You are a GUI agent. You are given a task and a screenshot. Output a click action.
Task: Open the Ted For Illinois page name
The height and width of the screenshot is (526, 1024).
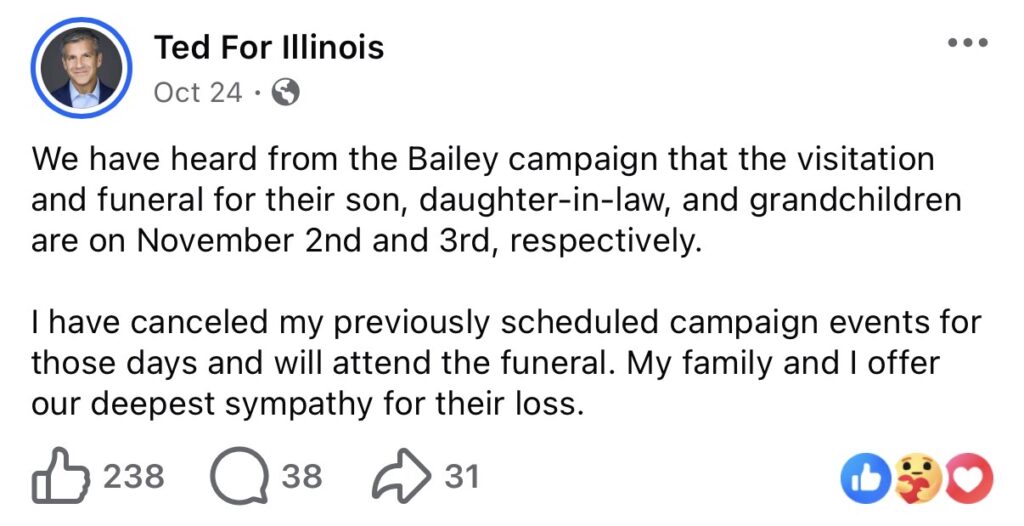[269, 47]
